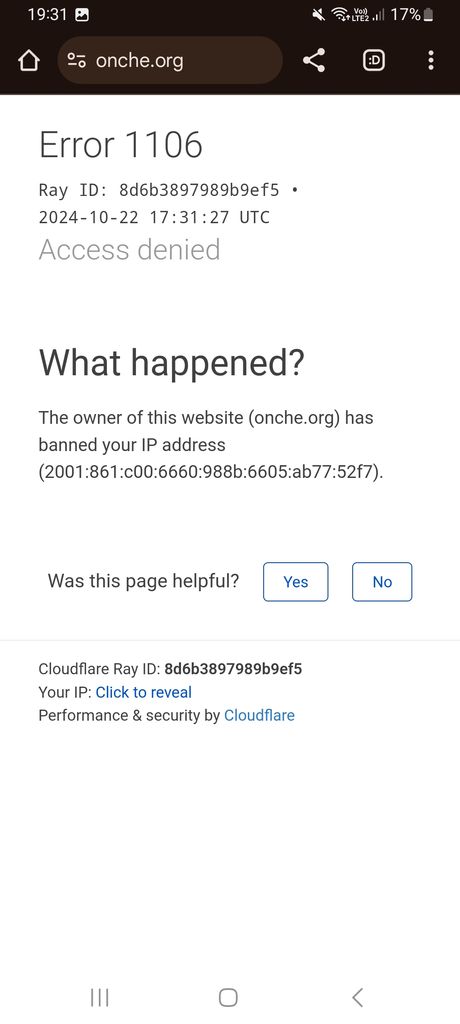
Task: Select the Error 1106 heading
Action: (x=121, y=144)
